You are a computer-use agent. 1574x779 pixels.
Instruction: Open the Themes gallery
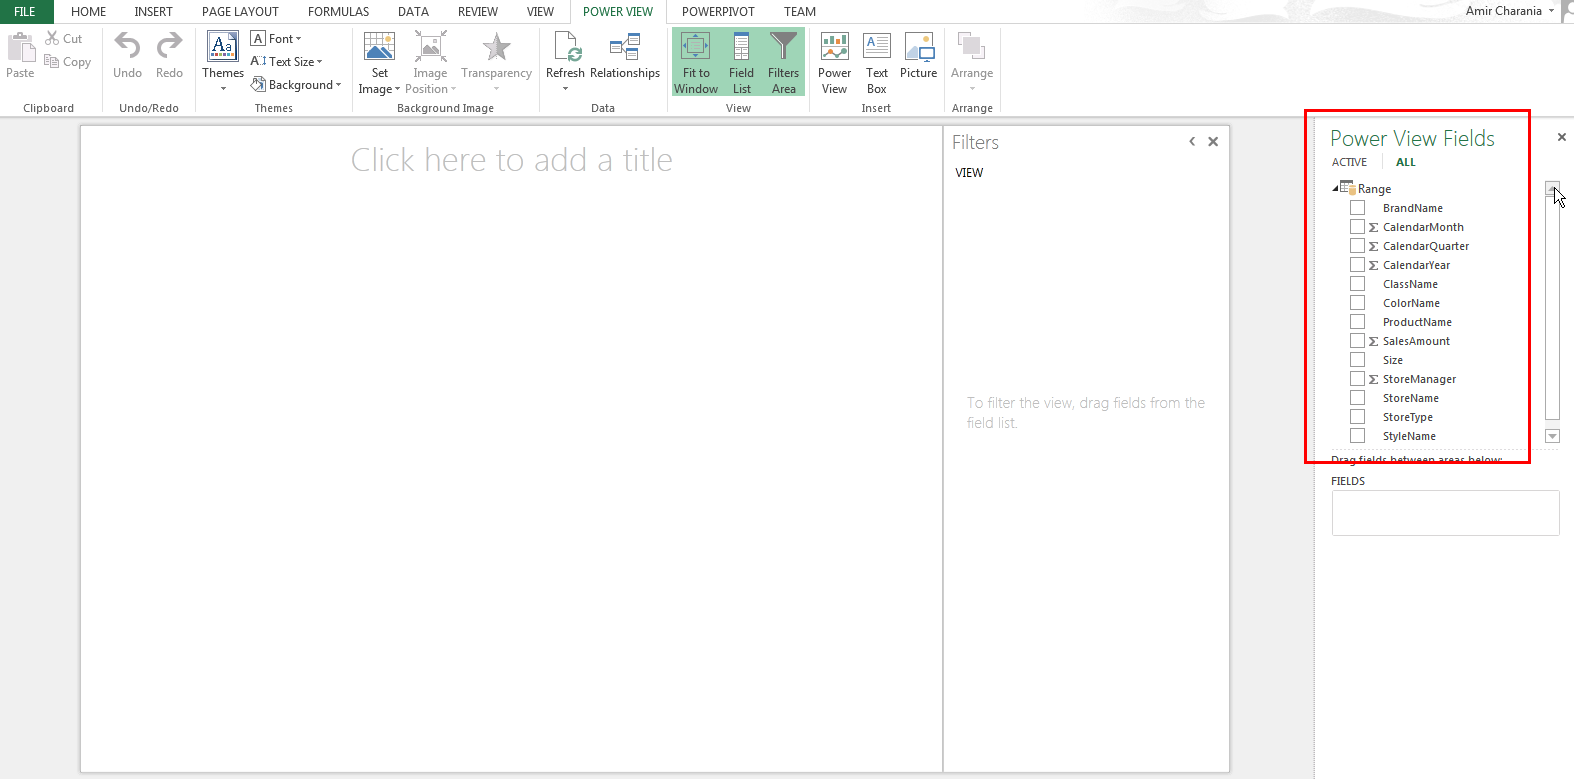[223, 61]
